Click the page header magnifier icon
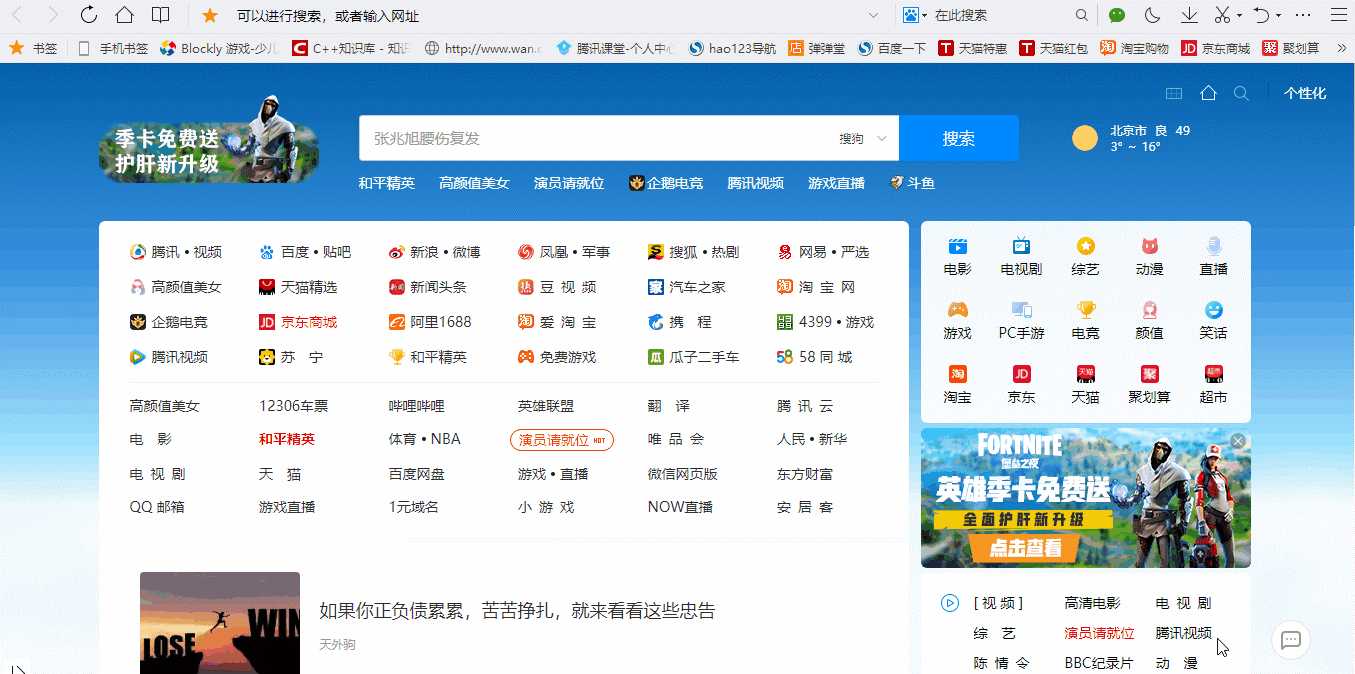 (1241, 93)
